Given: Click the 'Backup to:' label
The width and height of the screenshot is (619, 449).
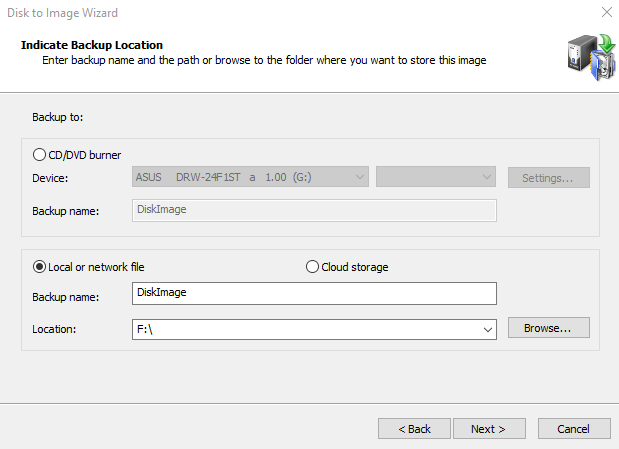Looking at the screenshot, I should click(x=58, y=117).
